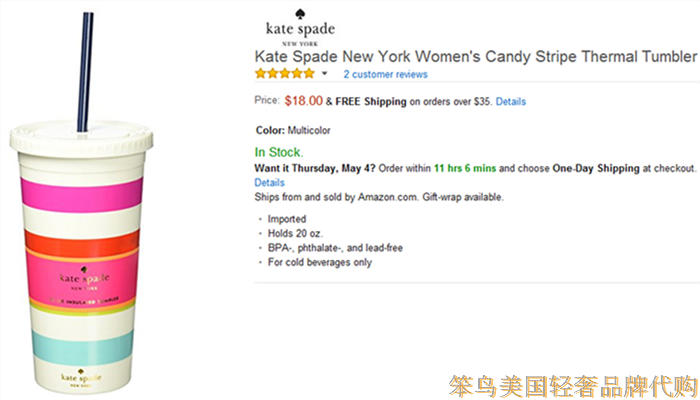700x400 pixels.
Task: Select the $18.00 price text
Action: (x=303, y=101)
